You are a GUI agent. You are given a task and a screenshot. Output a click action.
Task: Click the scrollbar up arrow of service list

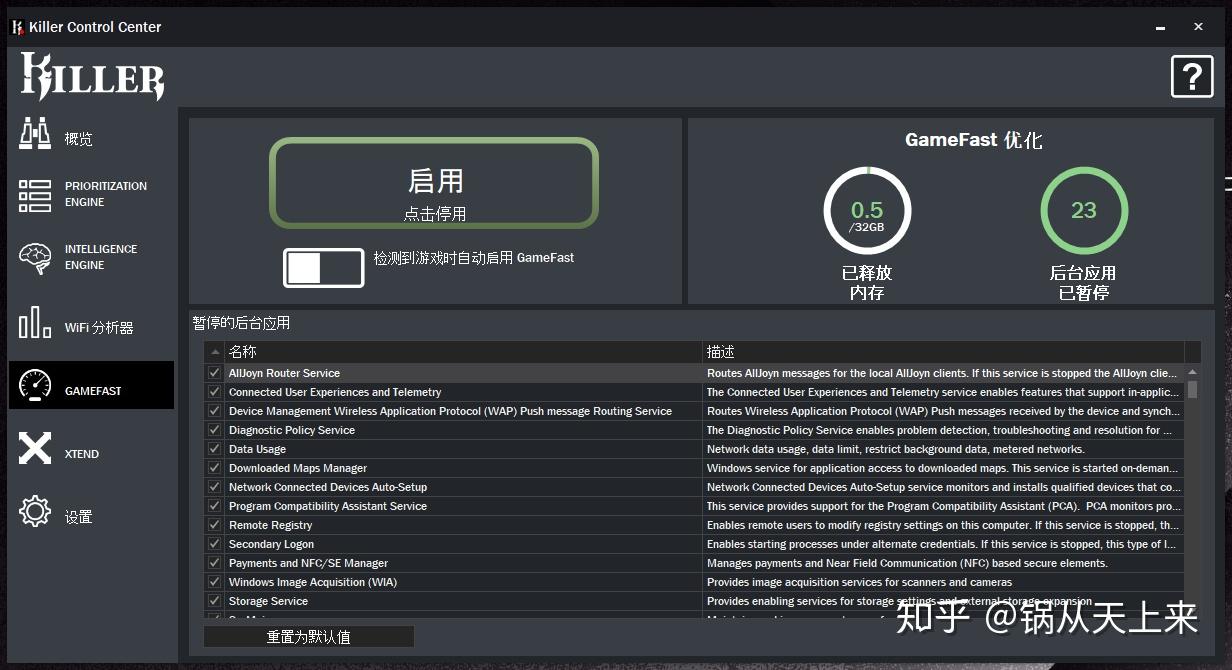coord(1192,372)
